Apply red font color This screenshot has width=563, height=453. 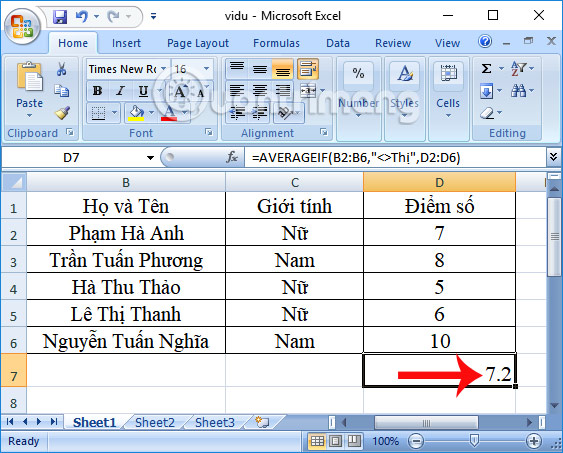coord(169,113)
